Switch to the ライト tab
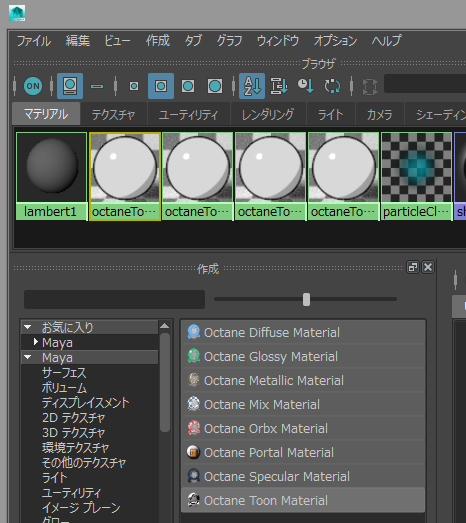The height and width of the screenshot is (523, 466). pyautogui.click(x=331, y=115)
